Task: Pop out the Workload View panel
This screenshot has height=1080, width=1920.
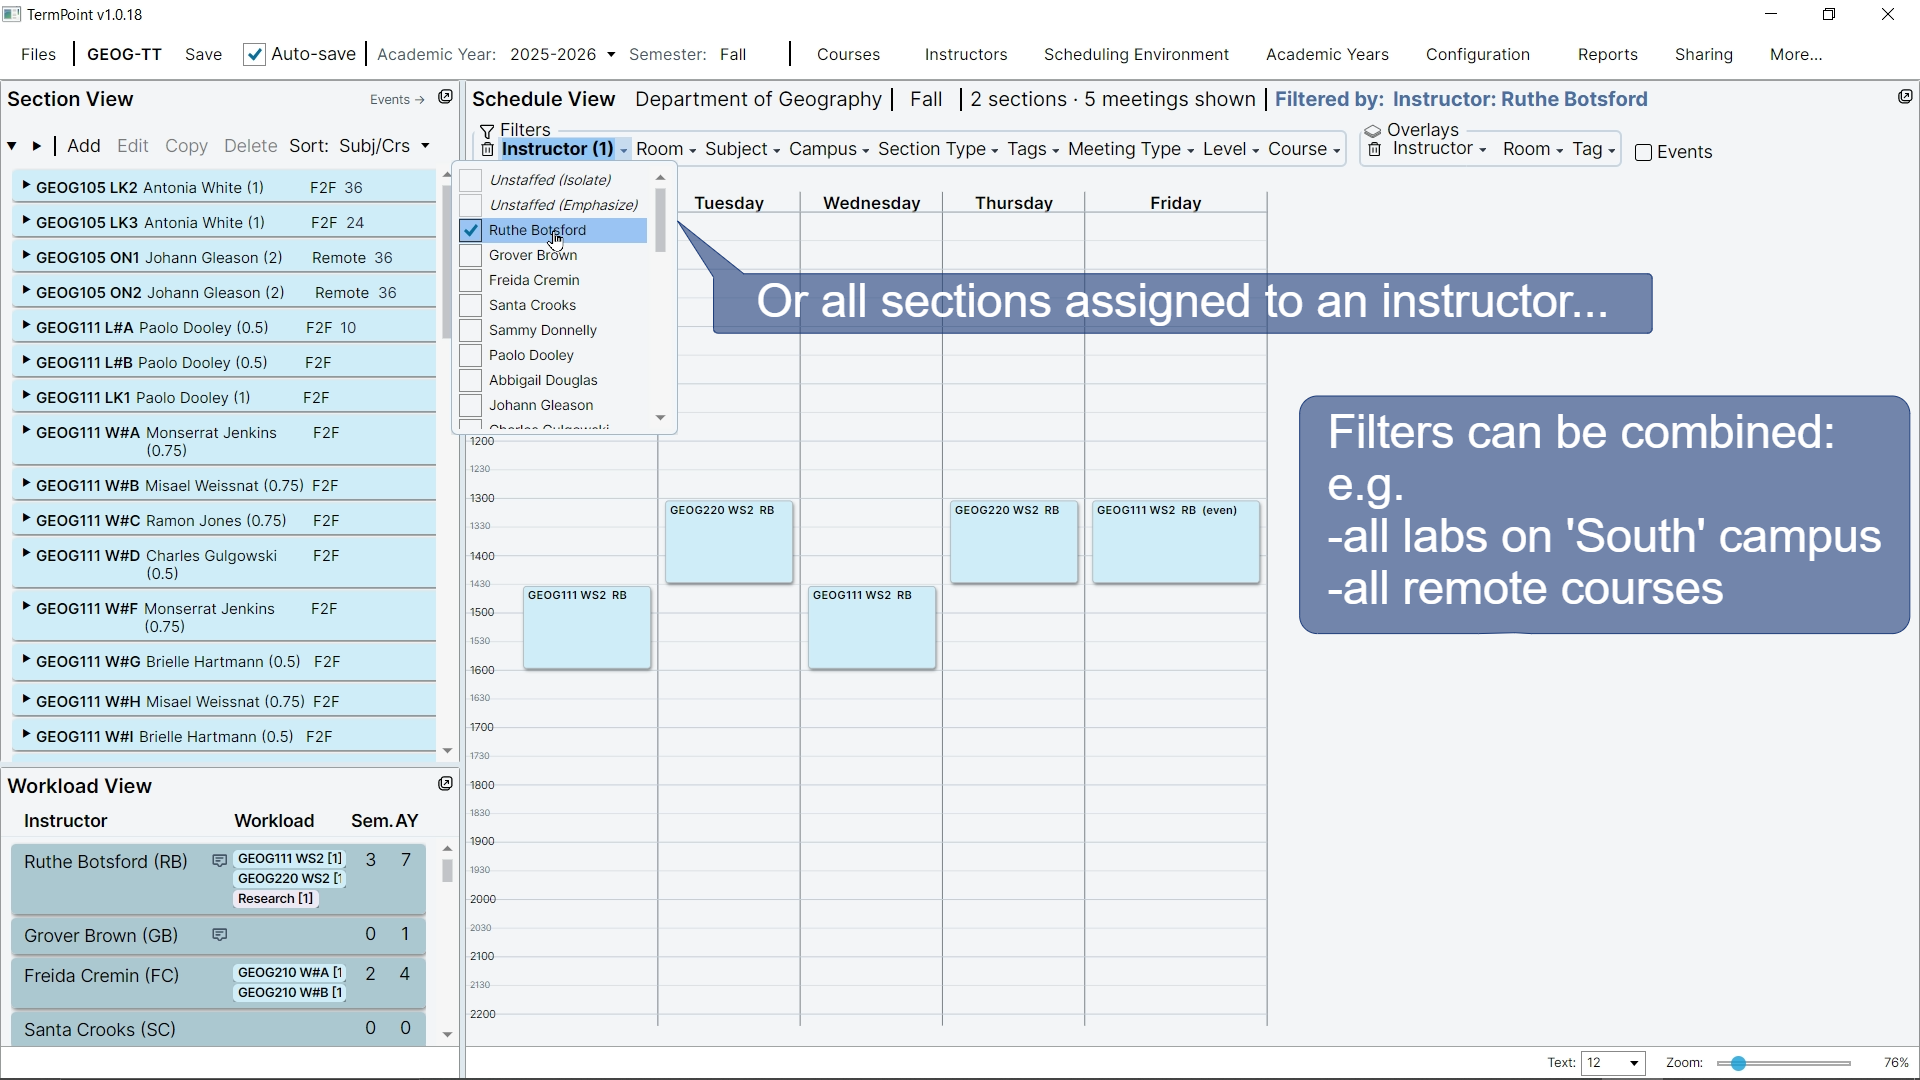Action: click(446, 784)
